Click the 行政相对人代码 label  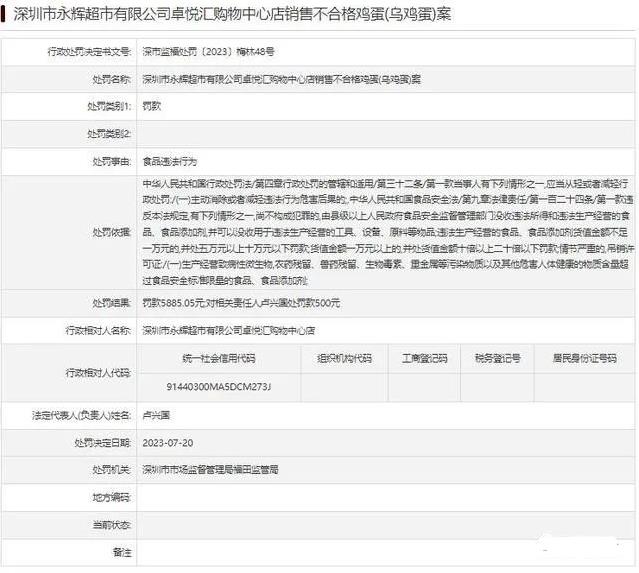coord(98,373)
